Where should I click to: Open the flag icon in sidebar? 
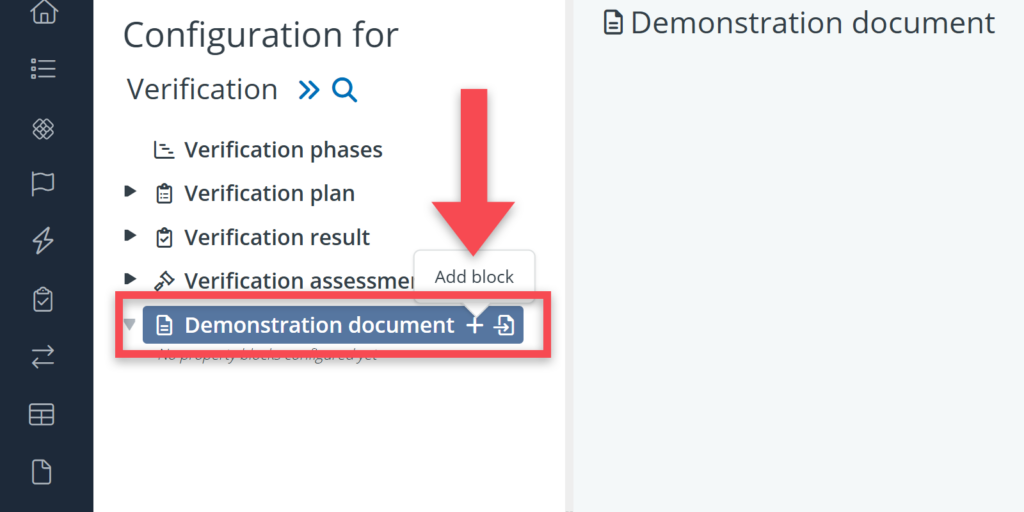(x=43, y=183)
